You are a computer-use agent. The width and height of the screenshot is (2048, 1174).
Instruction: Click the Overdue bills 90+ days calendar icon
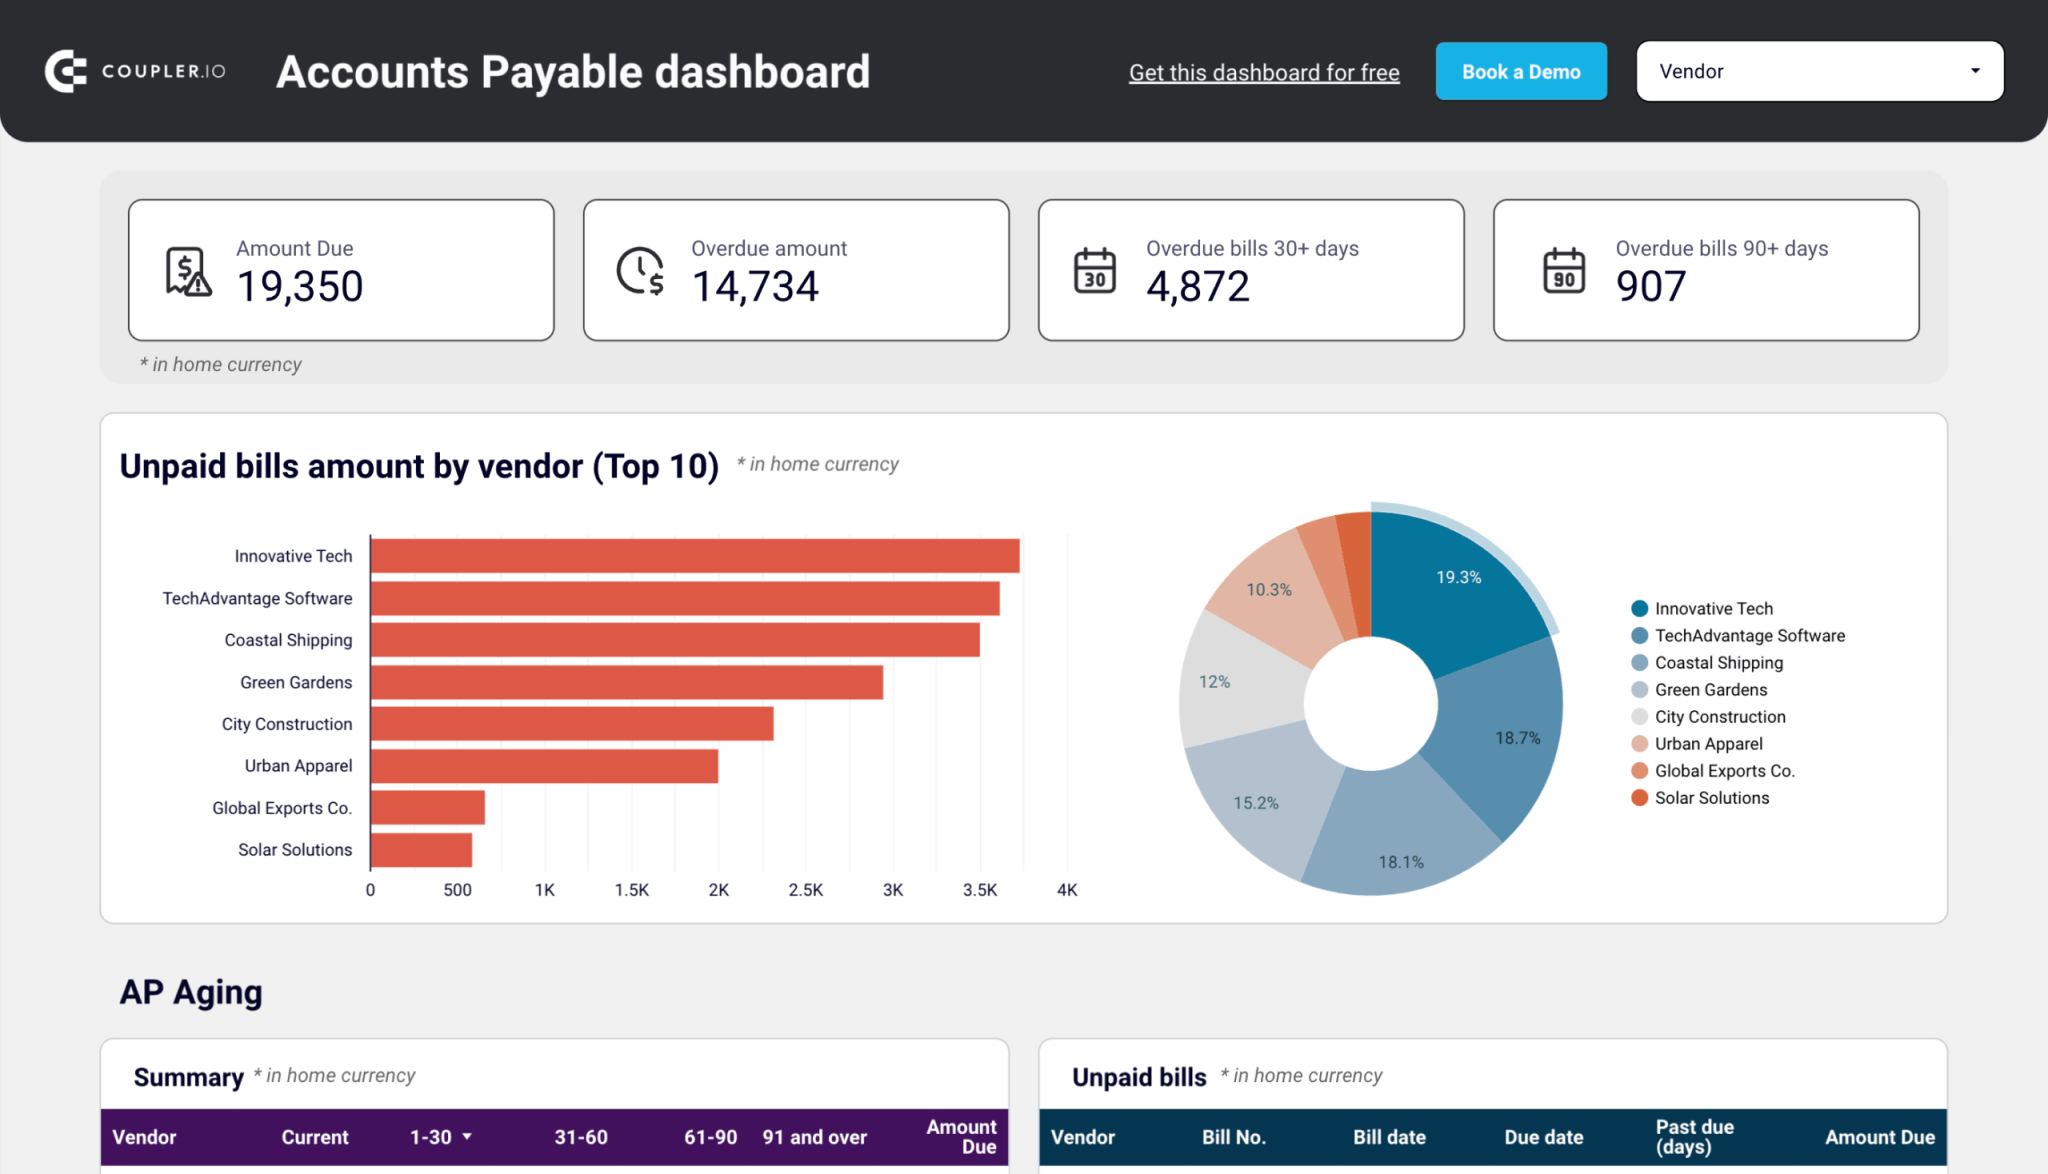click(1566, 269)
